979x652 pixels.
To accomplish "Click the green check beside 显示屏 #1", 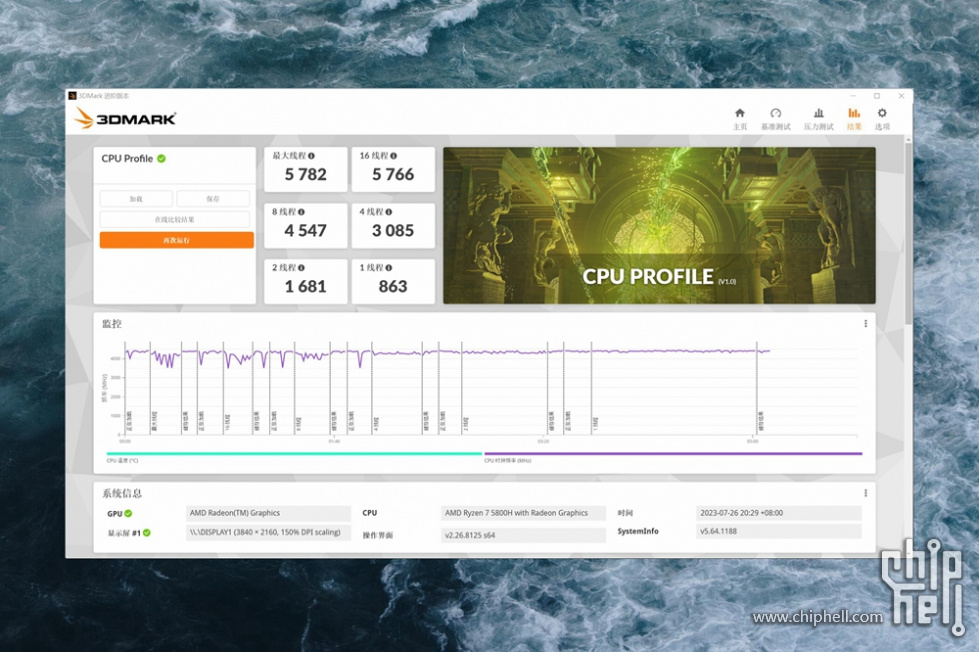I will (x=147, y=533).
